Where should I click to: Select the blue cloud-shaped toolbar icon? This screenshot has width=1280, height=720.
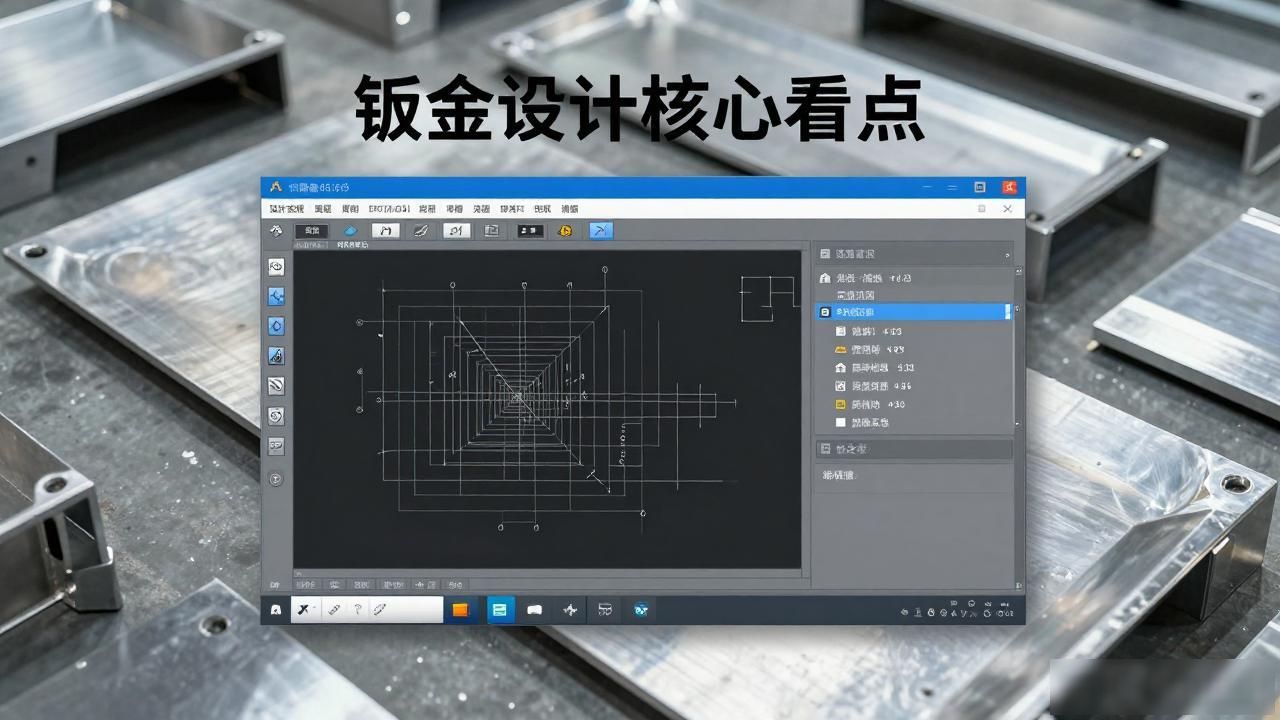[350, 231]
